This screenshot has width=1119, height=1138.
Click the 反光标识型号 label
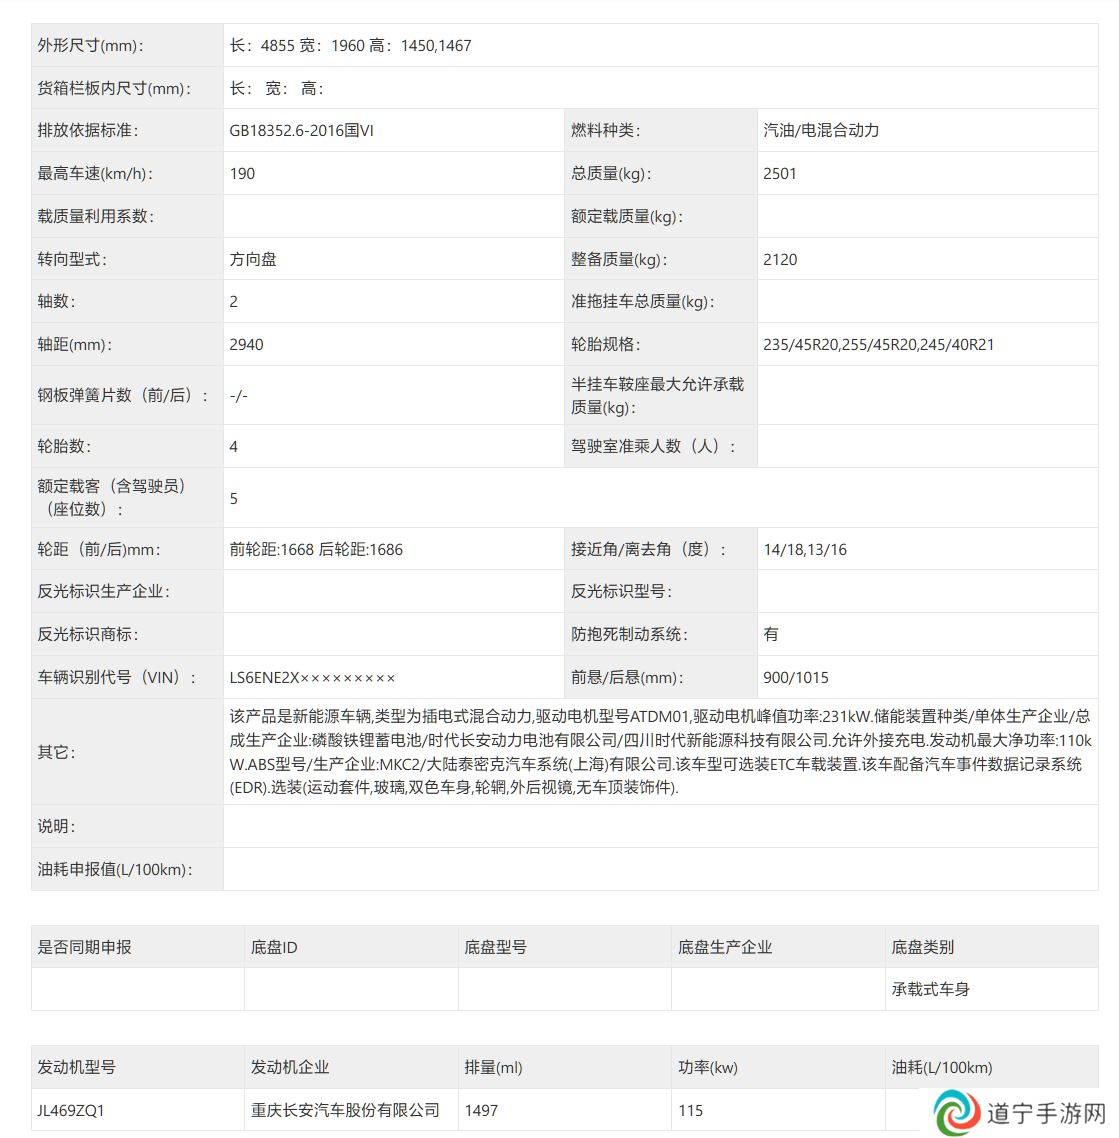pos(621,591)
